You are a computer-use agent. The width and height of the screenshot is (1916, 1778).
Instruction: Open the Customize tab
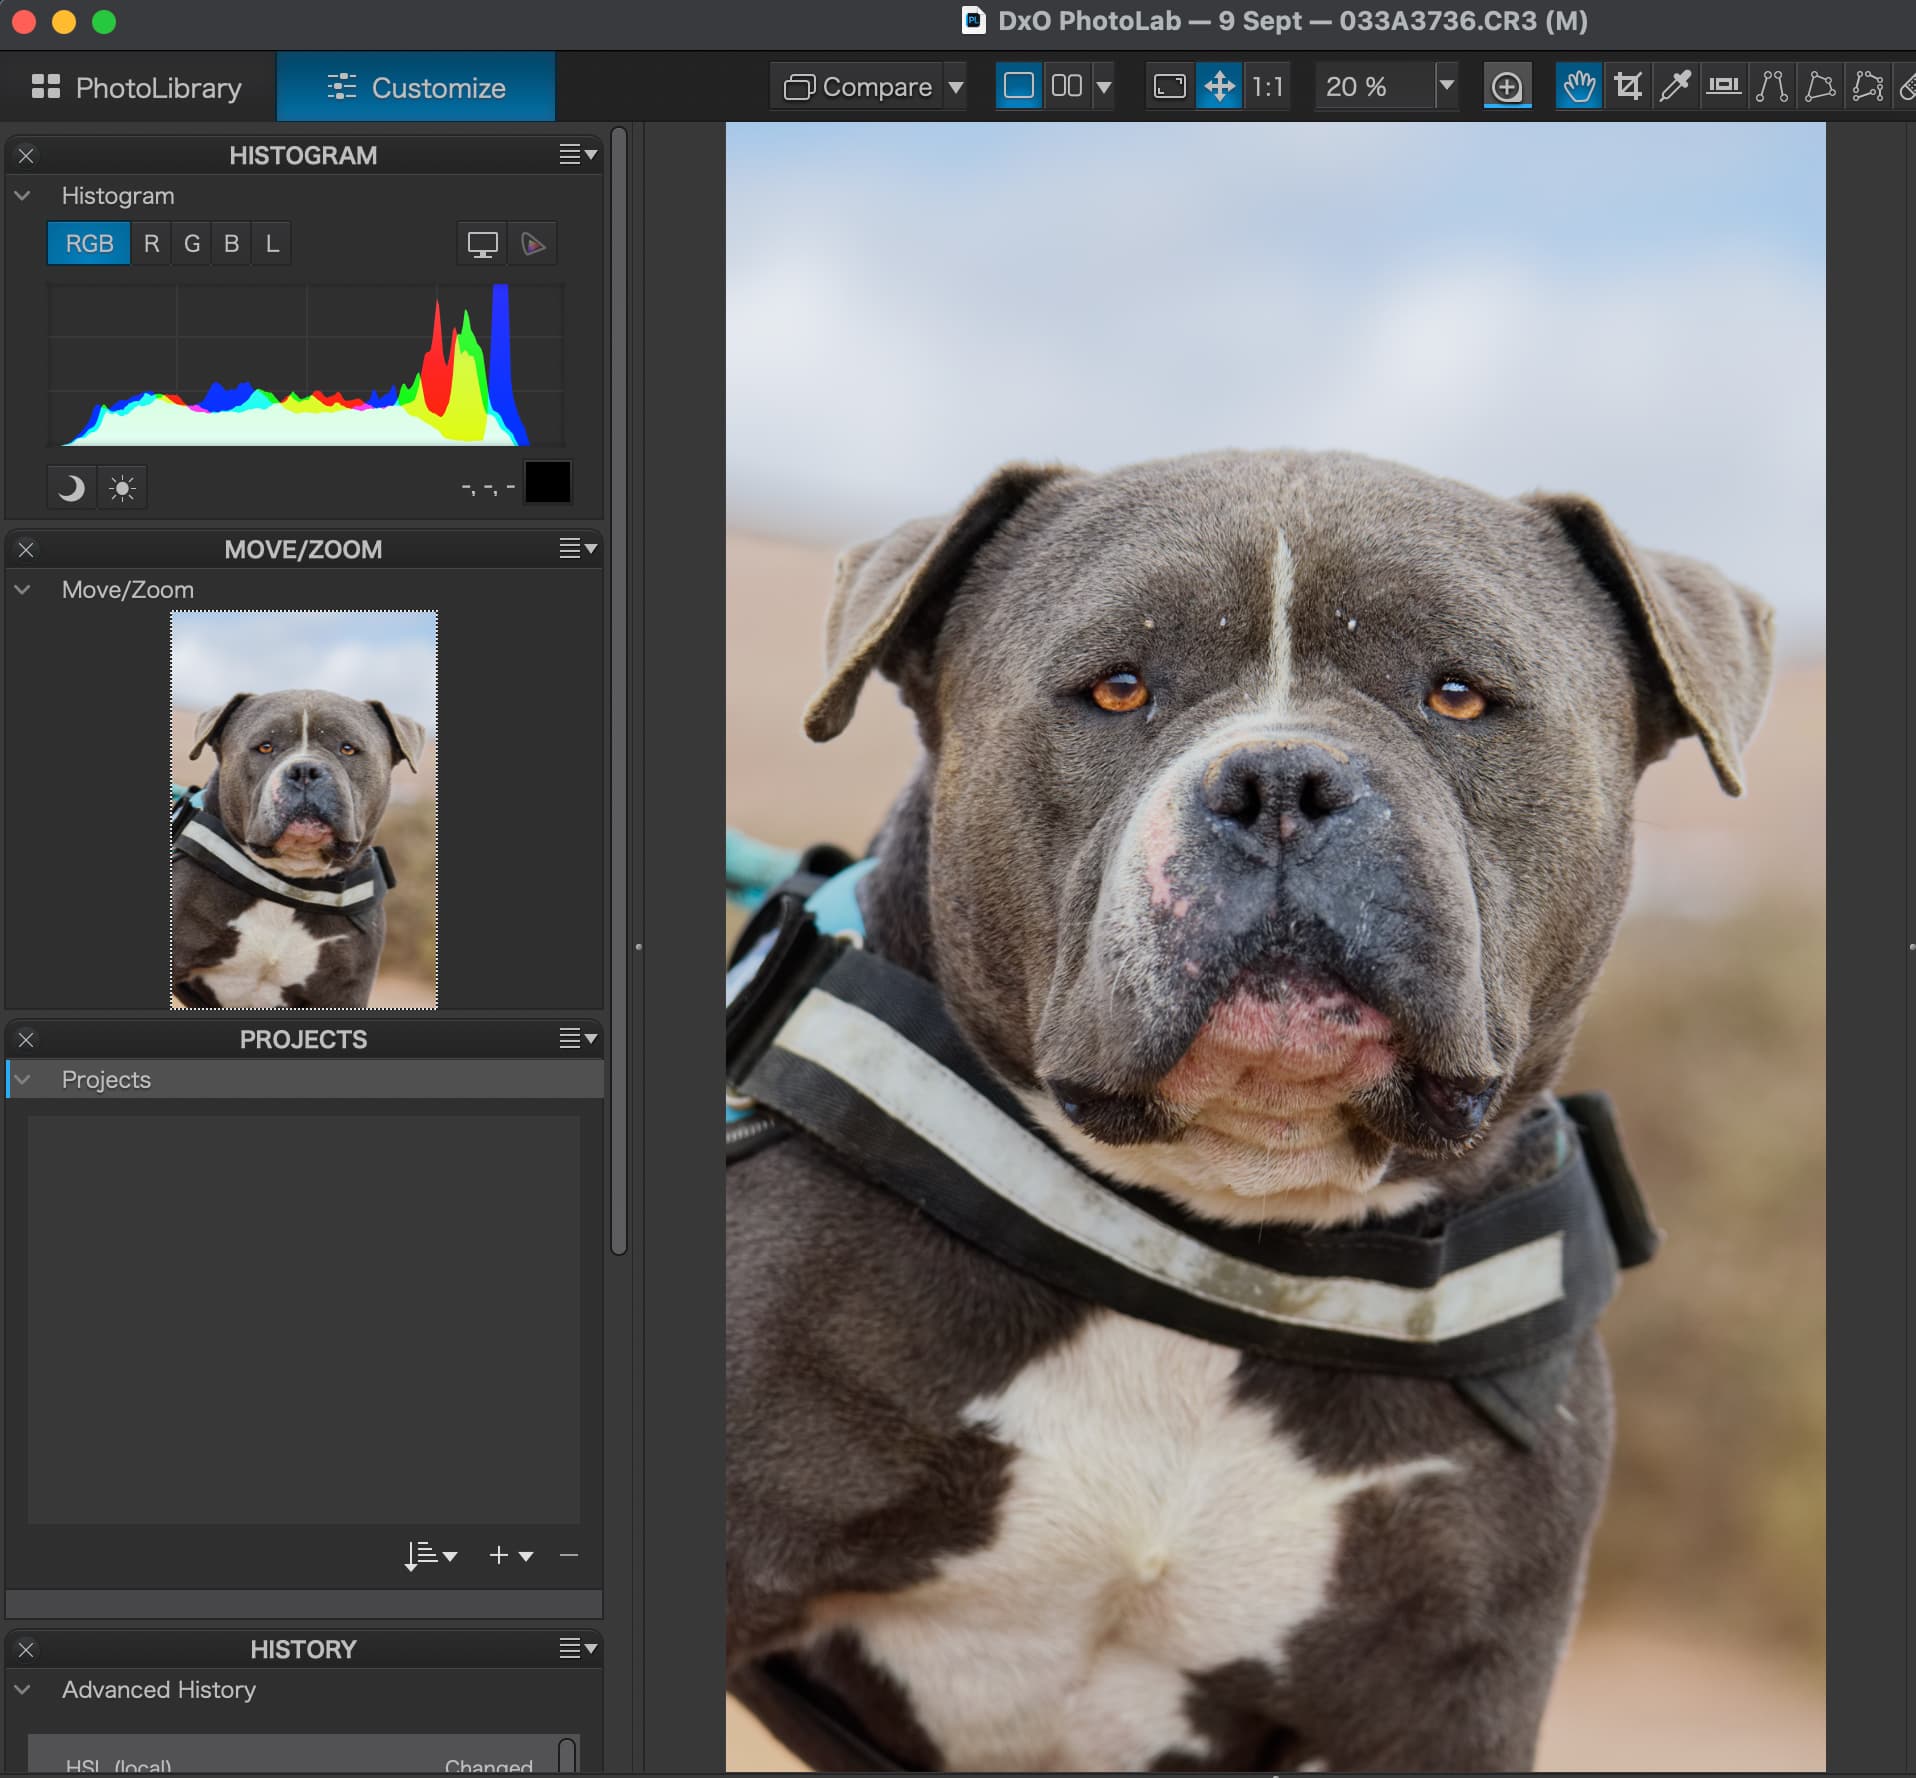[x=416, y=88]
